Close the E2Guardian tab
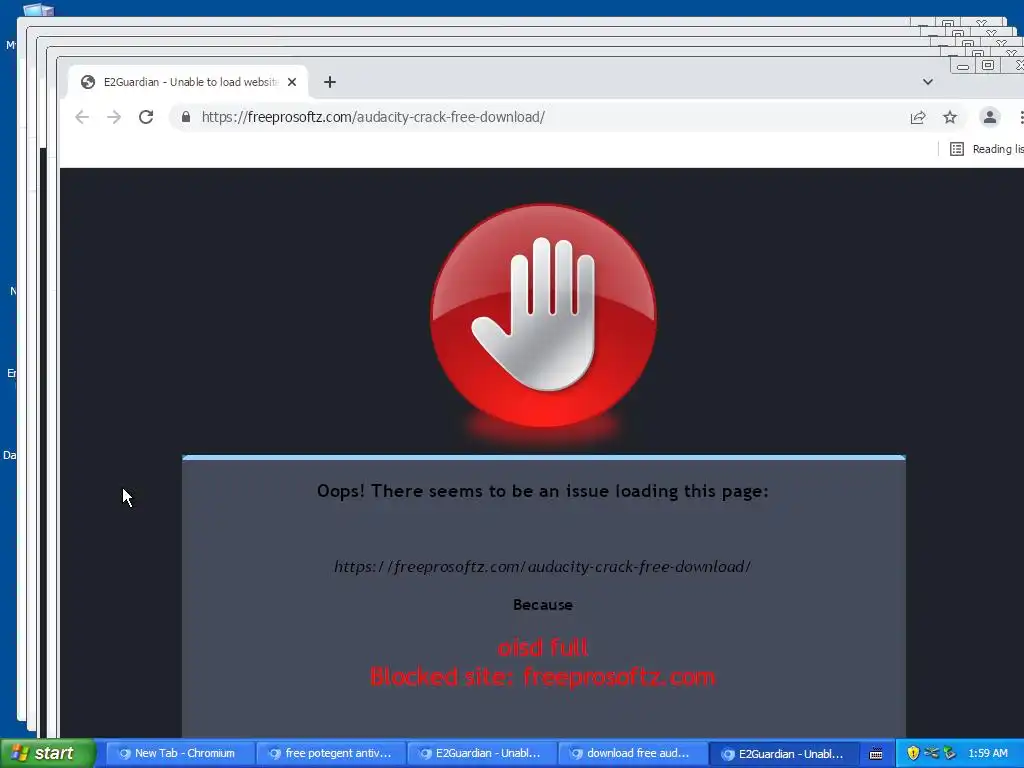 coord(292,82)
